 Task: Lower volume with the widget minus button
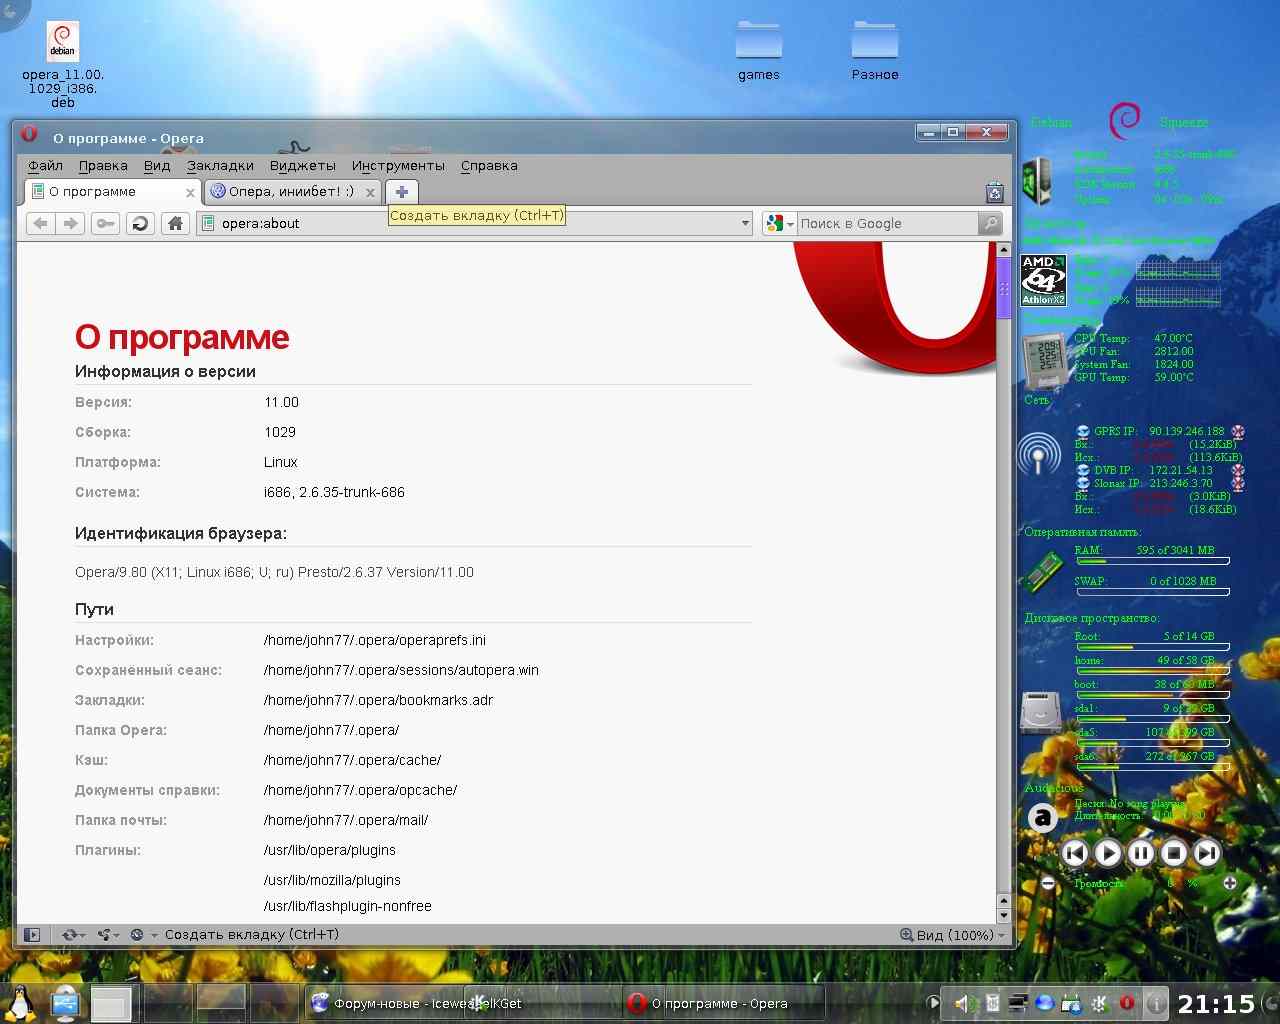pos(1048,883)
